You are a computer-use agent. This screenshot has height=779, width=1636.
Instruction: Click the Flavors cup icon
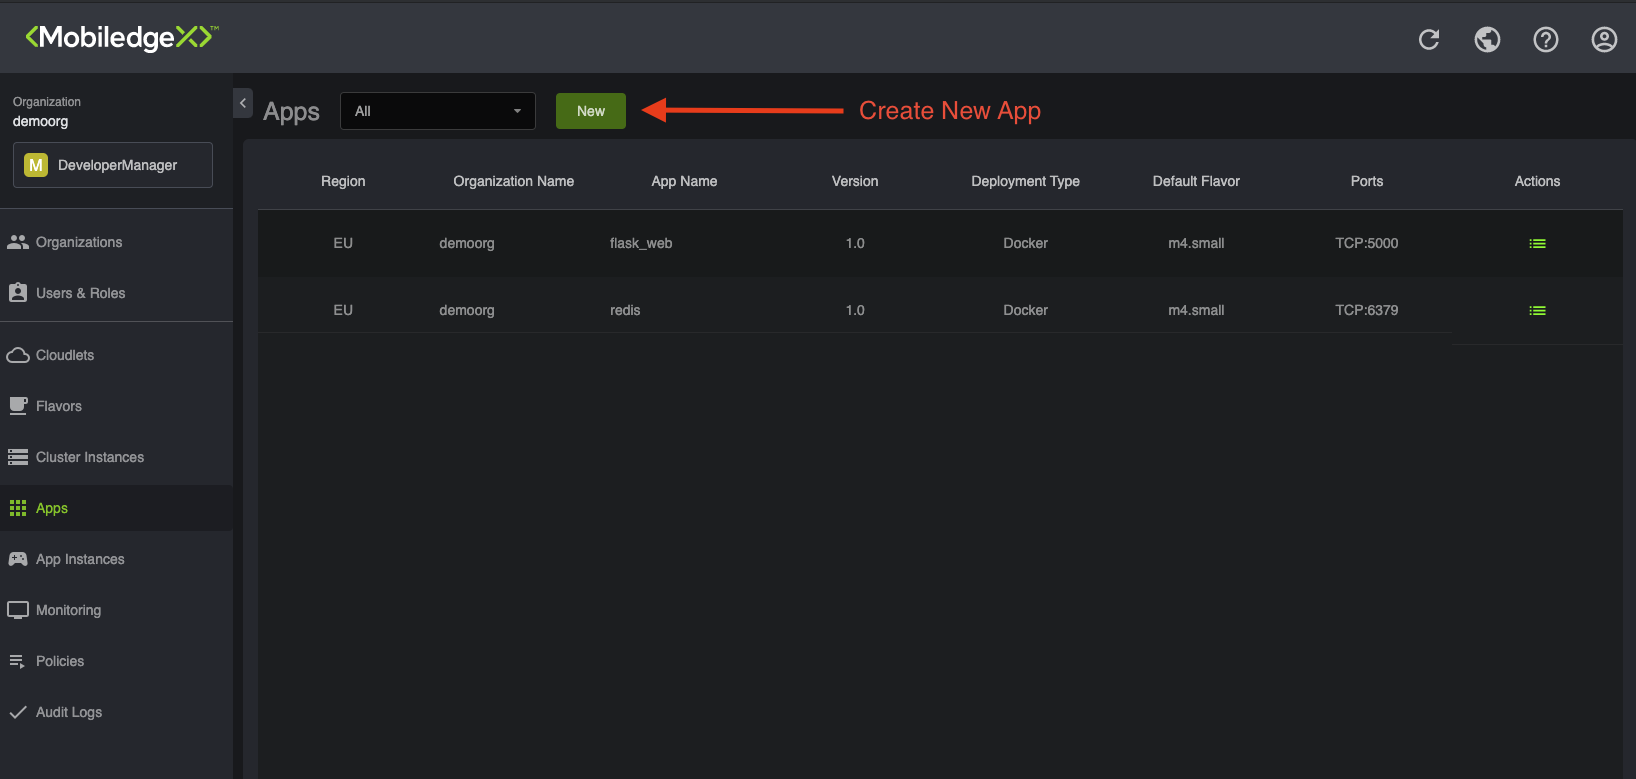point(18,406)
